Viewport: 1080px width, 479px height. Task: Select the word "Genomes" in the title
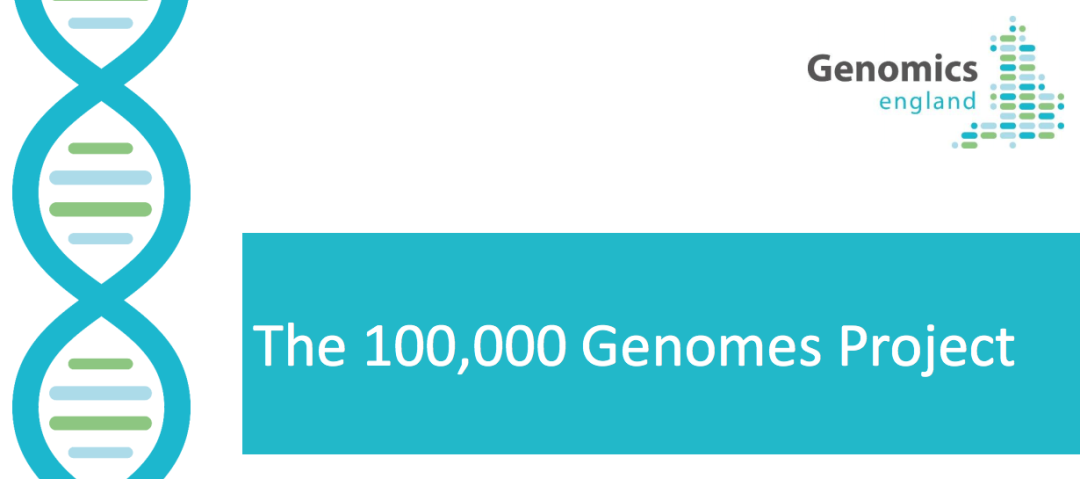coord(702,345)
